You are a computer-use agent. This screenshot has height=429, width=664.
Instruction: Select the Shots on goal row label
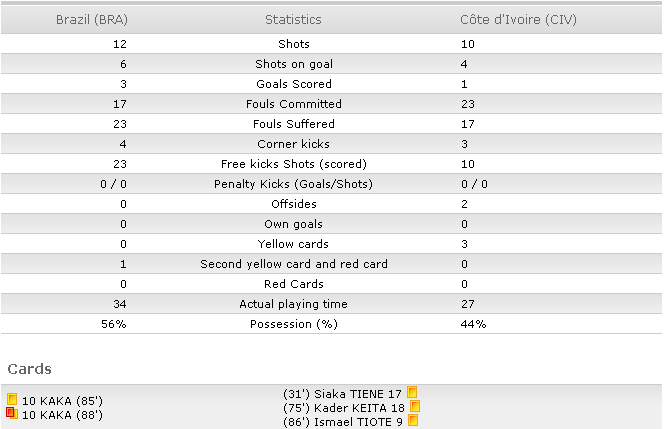[294, 64]
